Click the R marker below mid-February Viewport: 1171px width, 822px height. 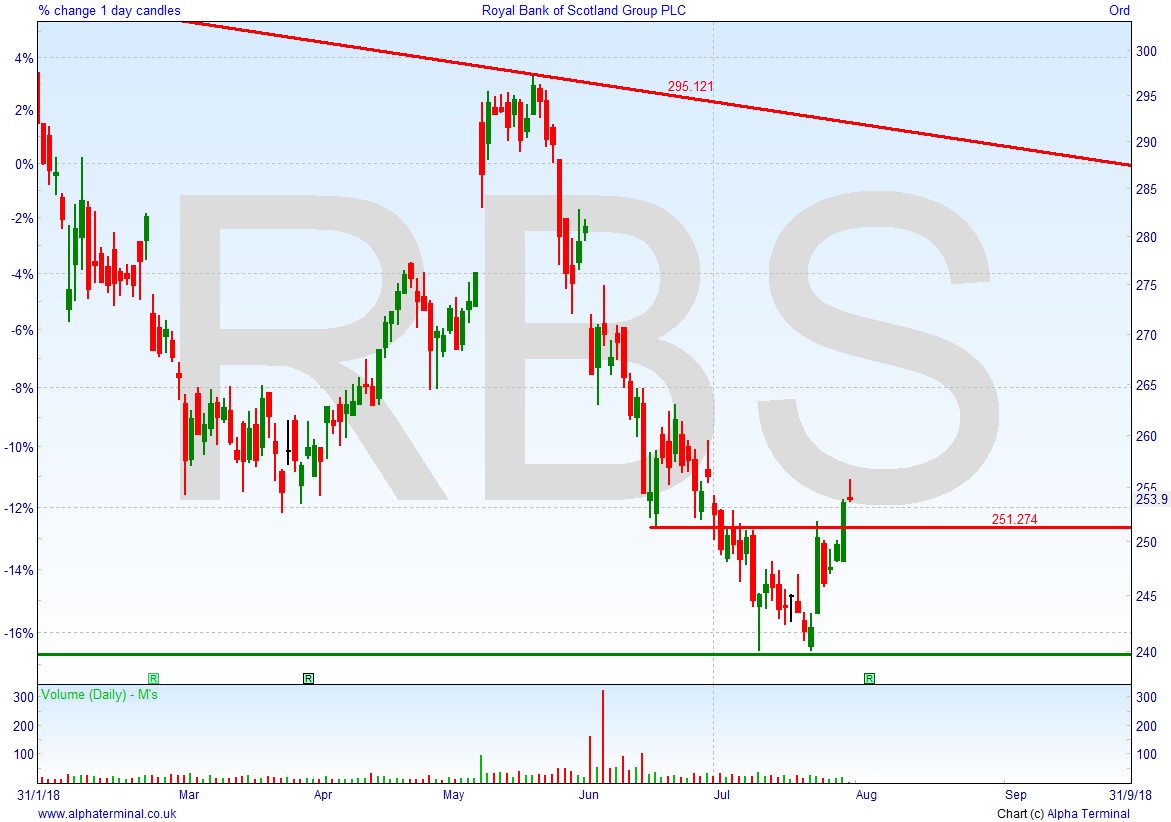point(153,678)
